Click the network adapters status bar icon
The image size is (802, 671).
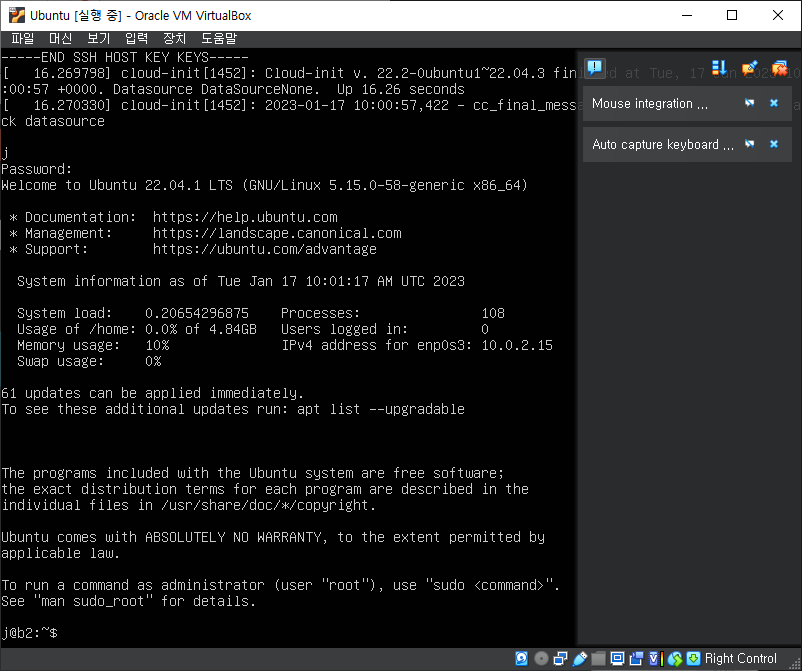click(561, 659)
